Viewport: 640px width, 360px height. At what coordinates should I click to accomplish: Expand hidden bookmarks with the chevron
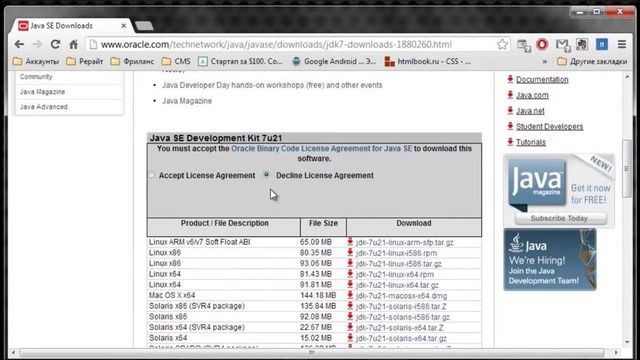click(x=544, y=61)
